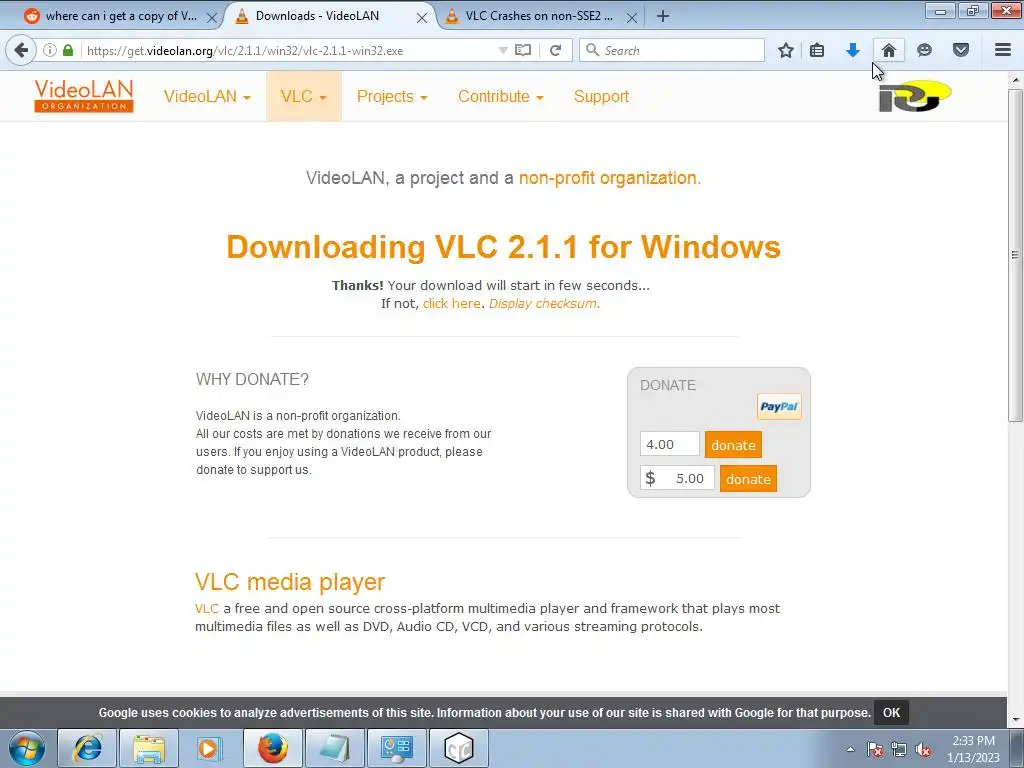Show site information icon in address bar
The width and height of the screenshot is (1024, 768).
coord(50,50)
